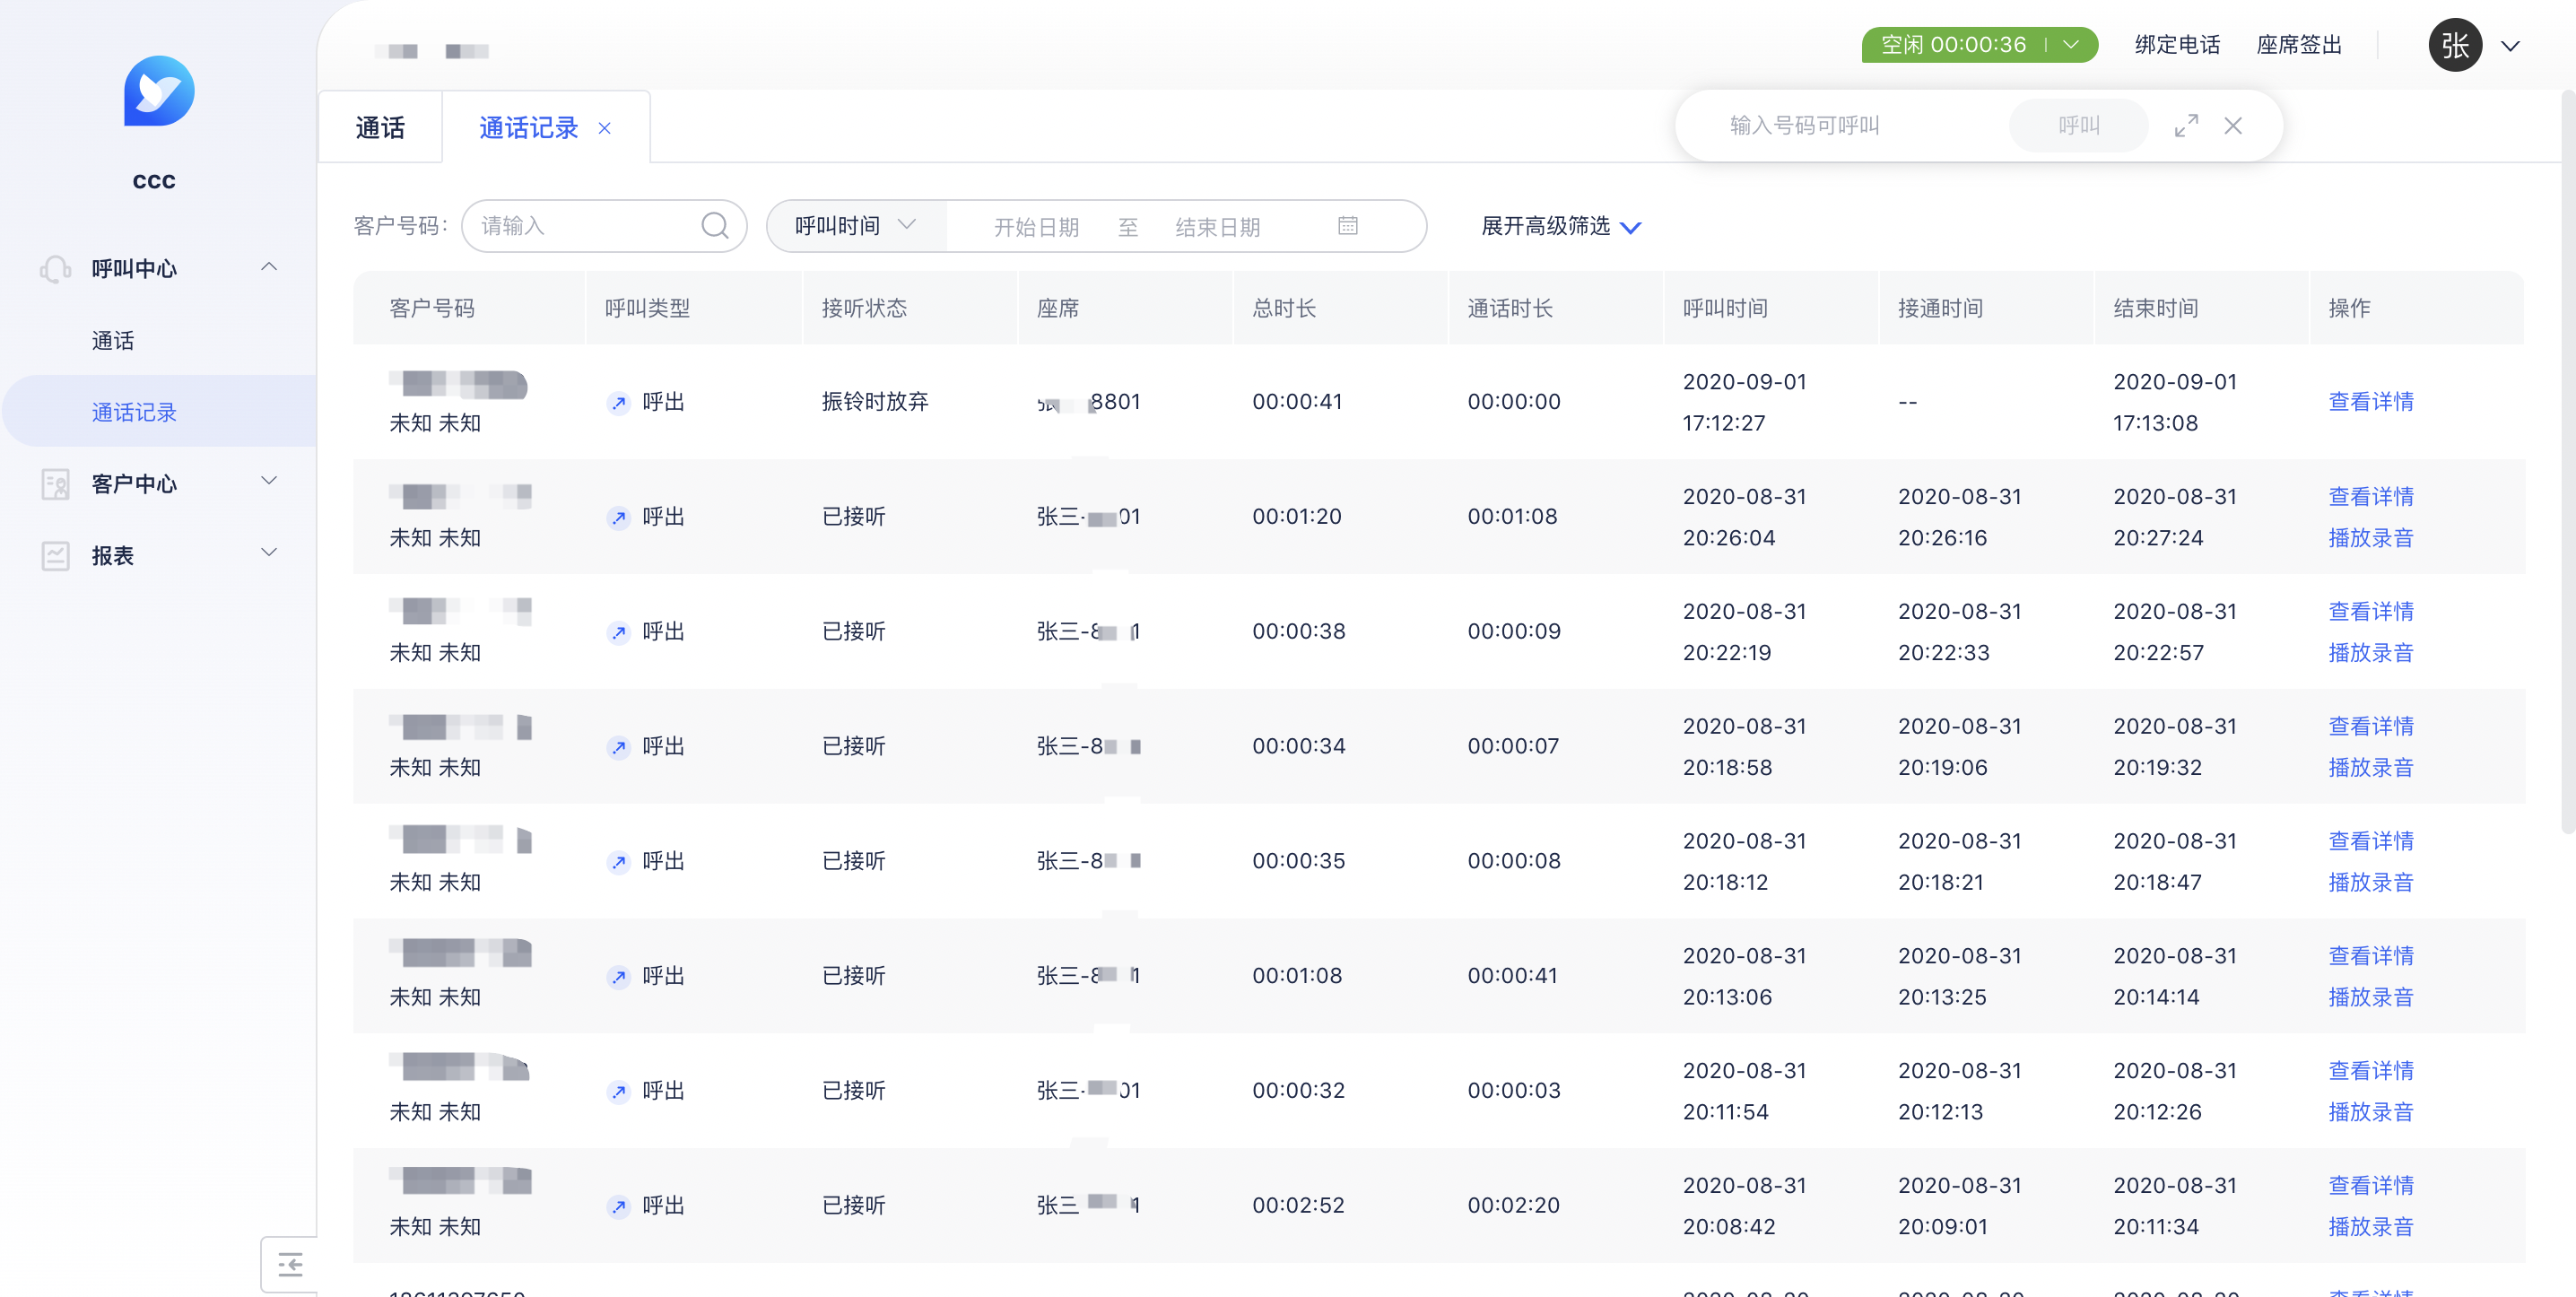
Task: Click the 报表 chart icon in sidebar
Action: [56, 556]
